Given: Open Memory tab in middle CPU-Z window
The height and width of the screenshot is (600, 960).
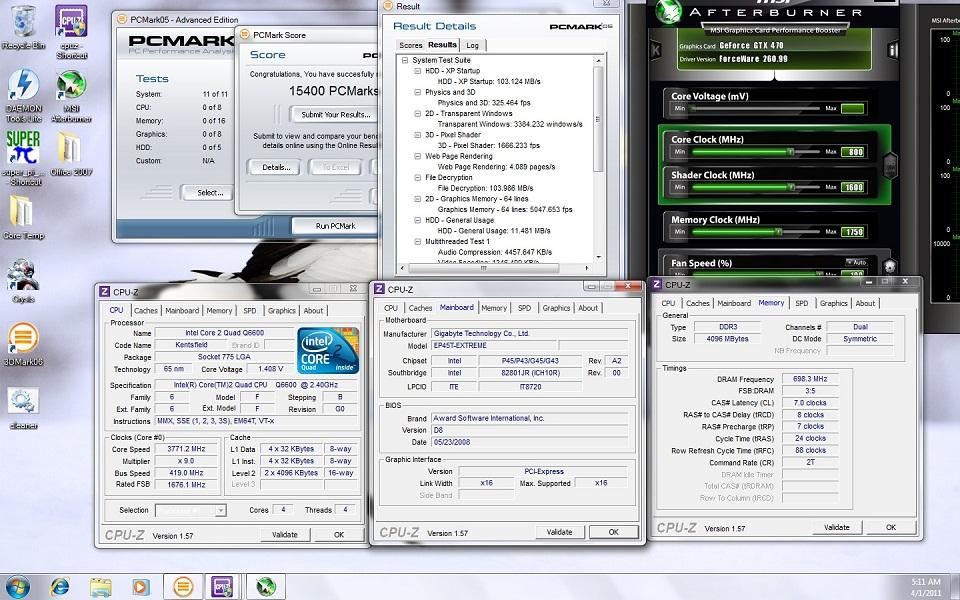Looking at the screenshot, I should click(x=493, y=308).
